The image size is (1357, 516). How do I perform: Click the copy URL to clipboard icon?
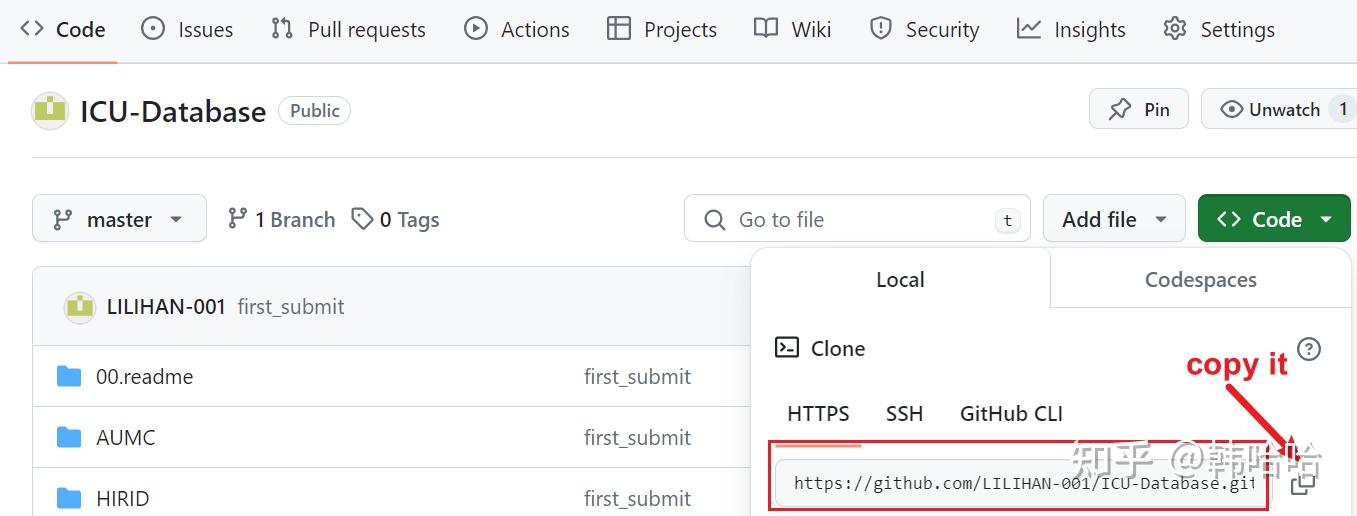click(x=1303, y=483)
